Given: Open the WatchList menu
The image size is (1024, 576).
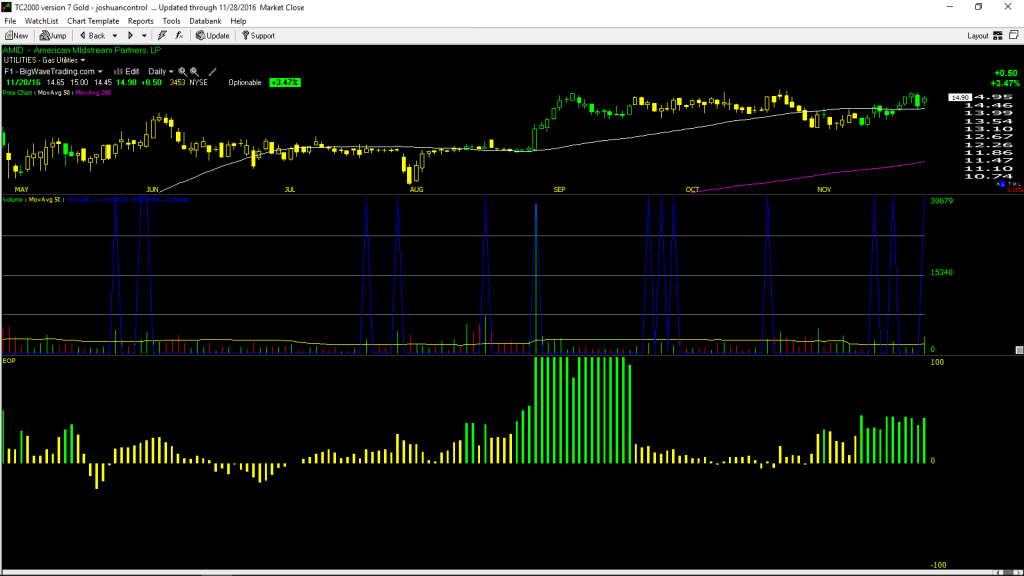Looking at the screenshot, I should pos(41,21).
